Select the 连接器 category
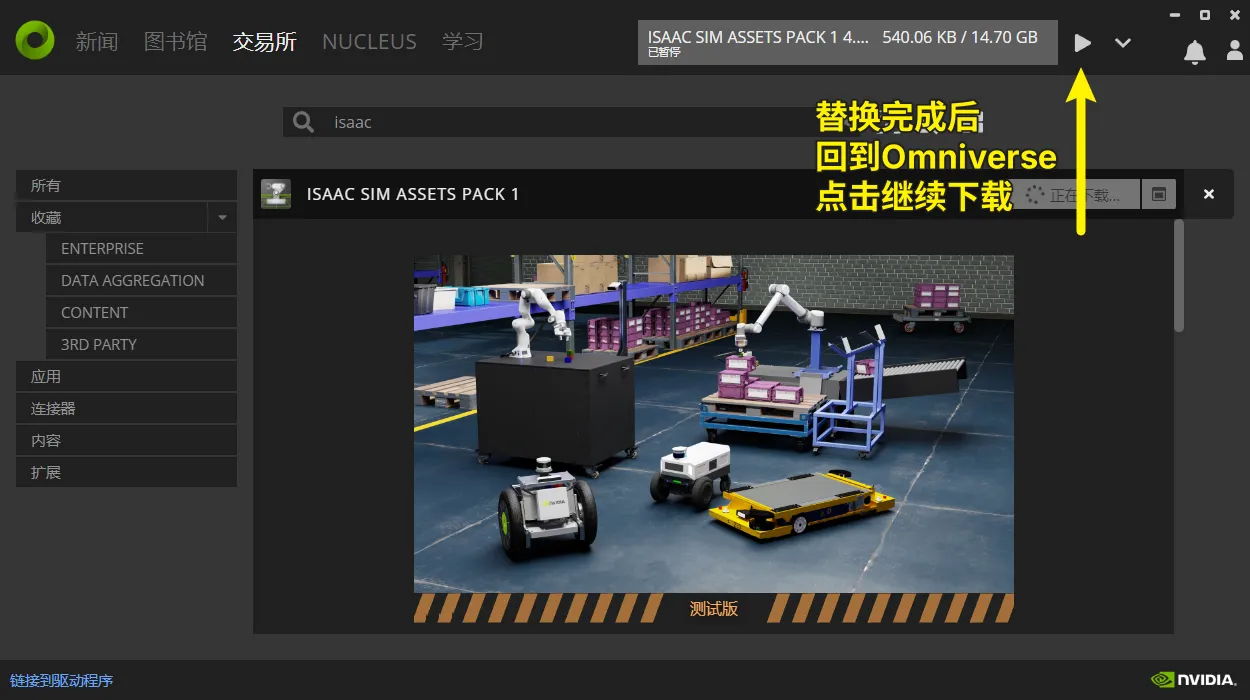Image resolution: width=1250 pixels, height=700 pixels. (126, 409)
